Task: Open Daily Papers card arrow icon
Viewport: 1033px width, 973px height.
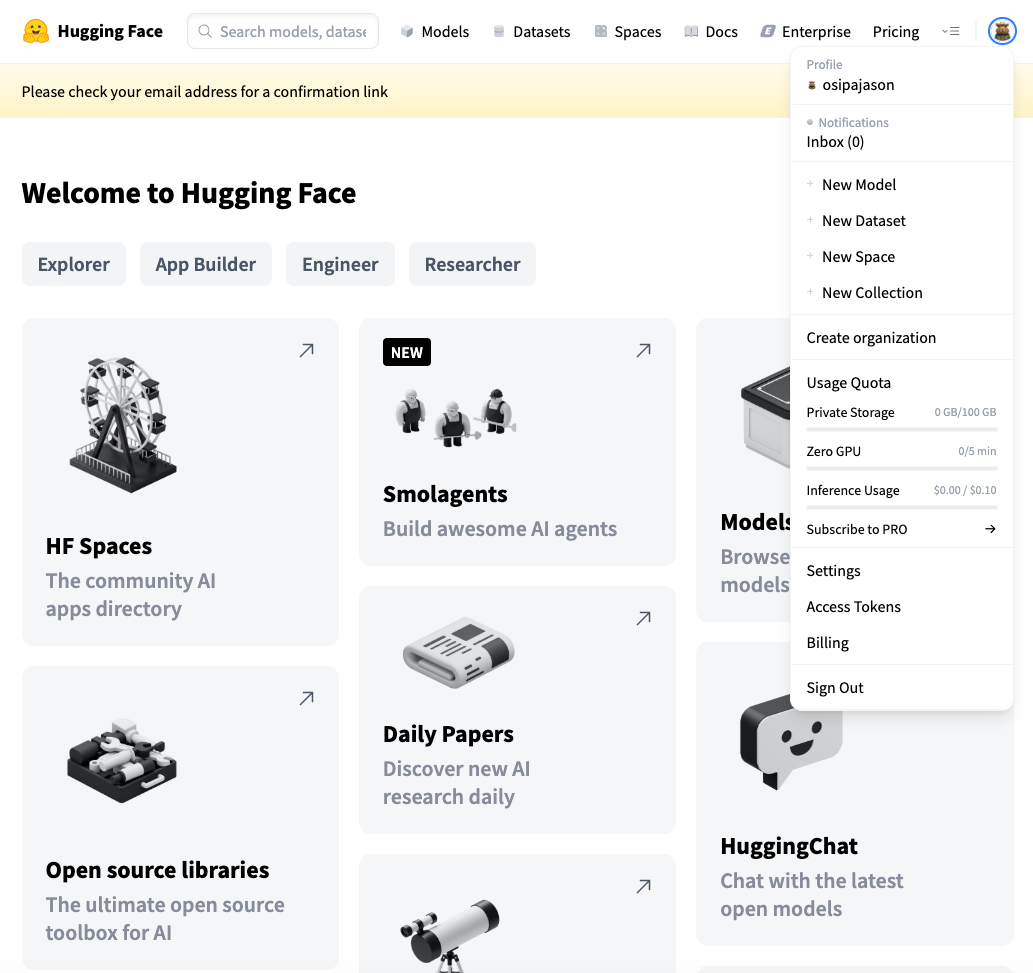Action: [x=644, y=618]
